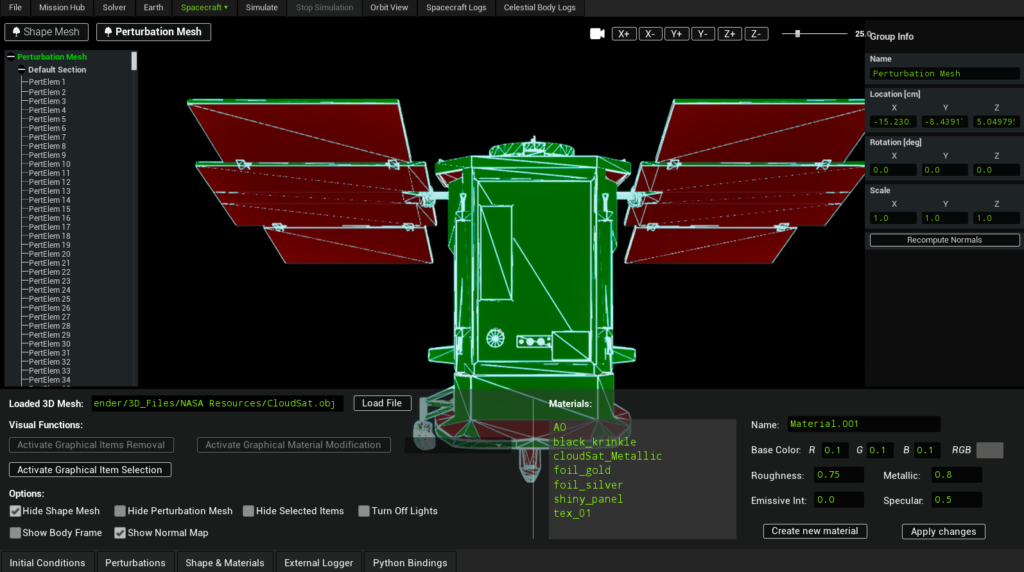Uncheck the Hide Shape Mesh checkbox

point(16,511)
